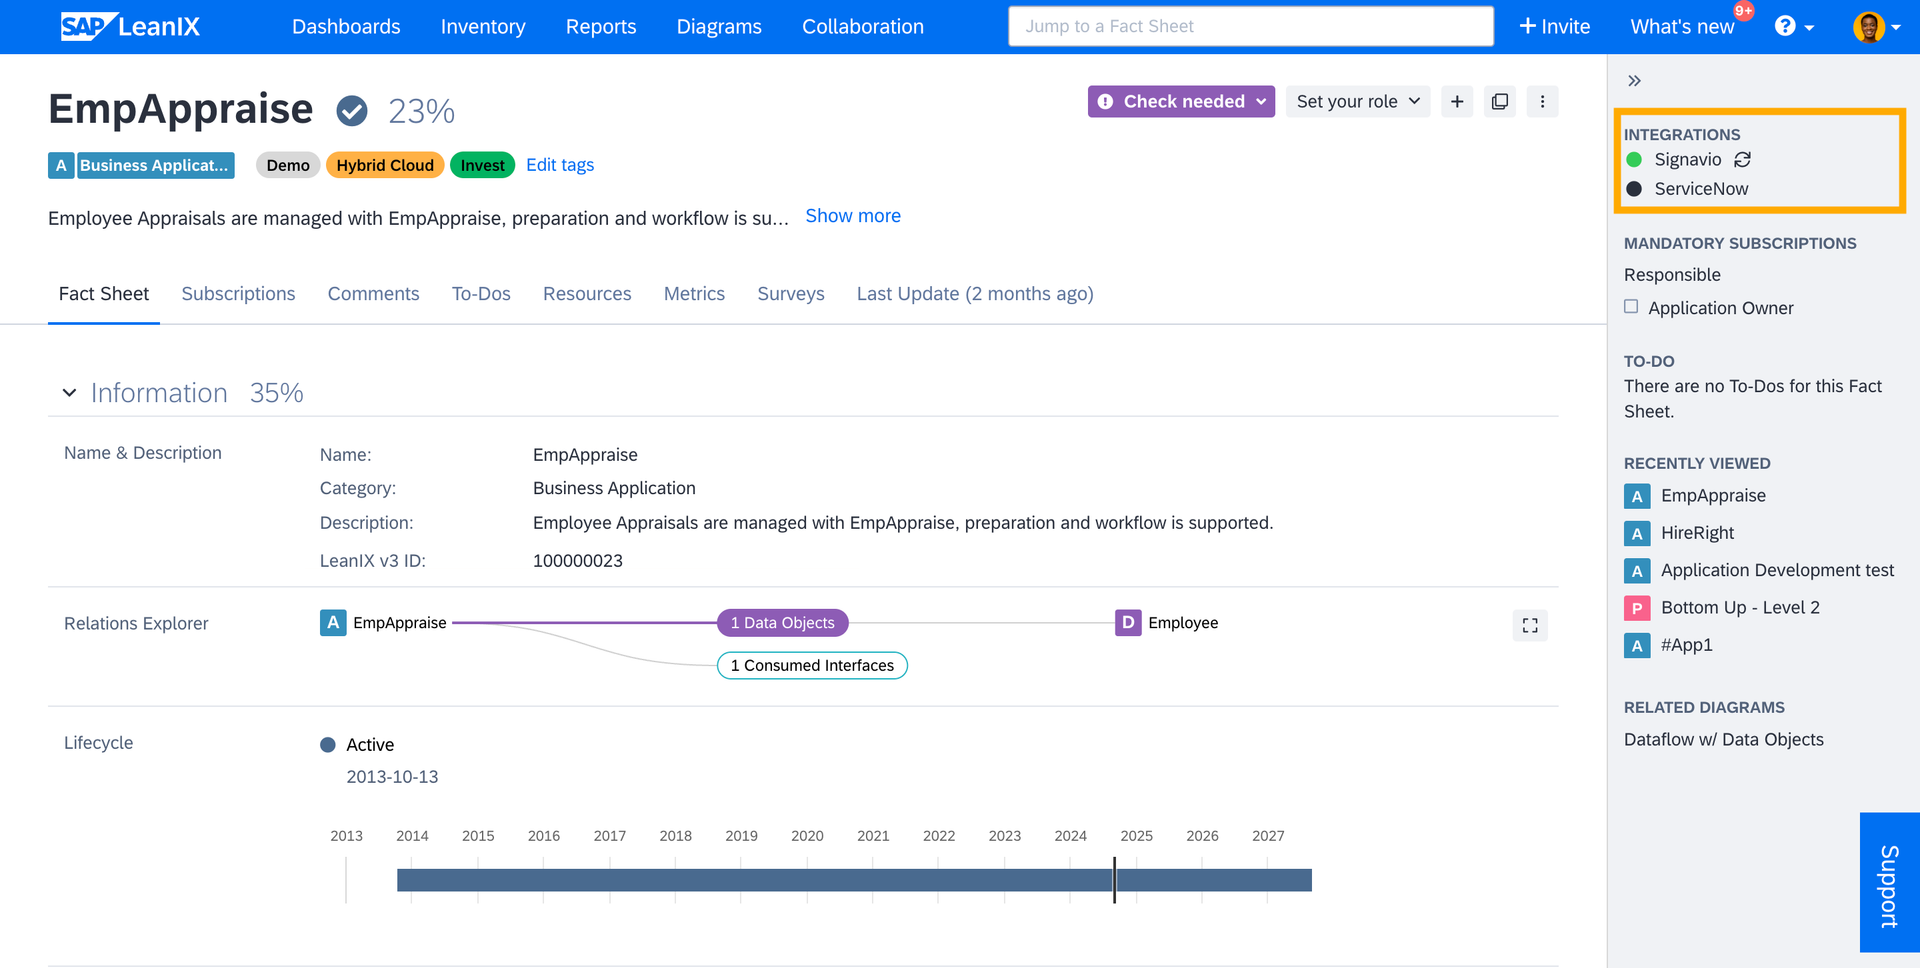1920x968 pixels.
Task: Click the P icon beside Bottom Up - Level 2
Action: [x=1637, y=608]
